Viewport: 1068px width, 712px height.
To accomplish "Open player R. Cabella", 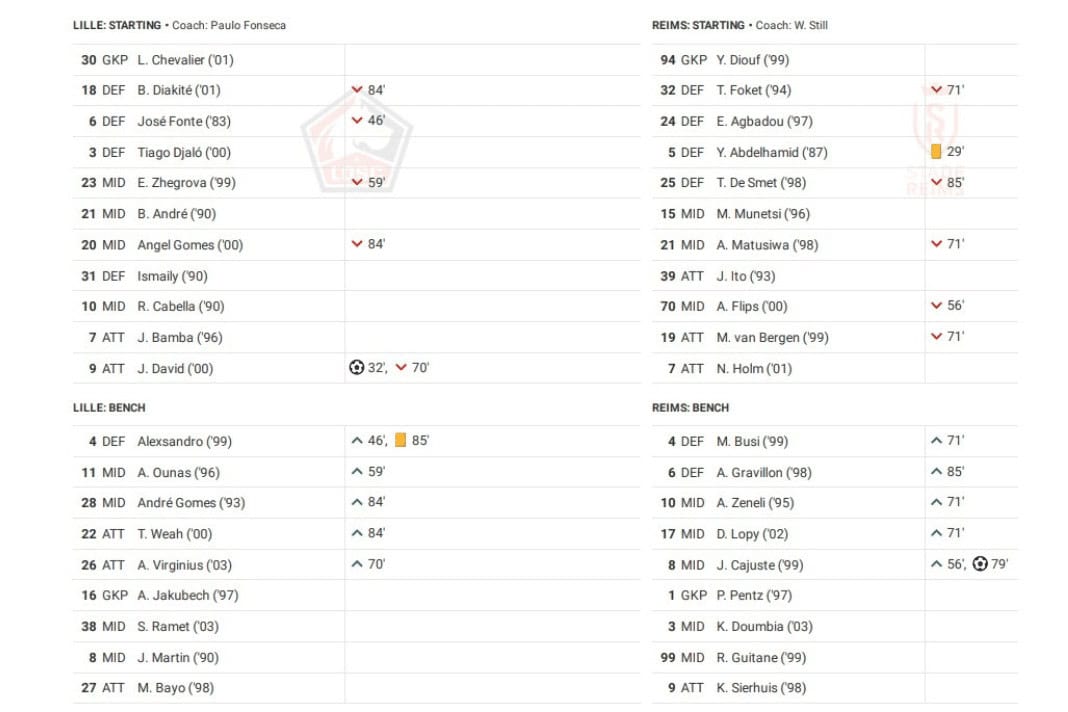I will point(180,307).
